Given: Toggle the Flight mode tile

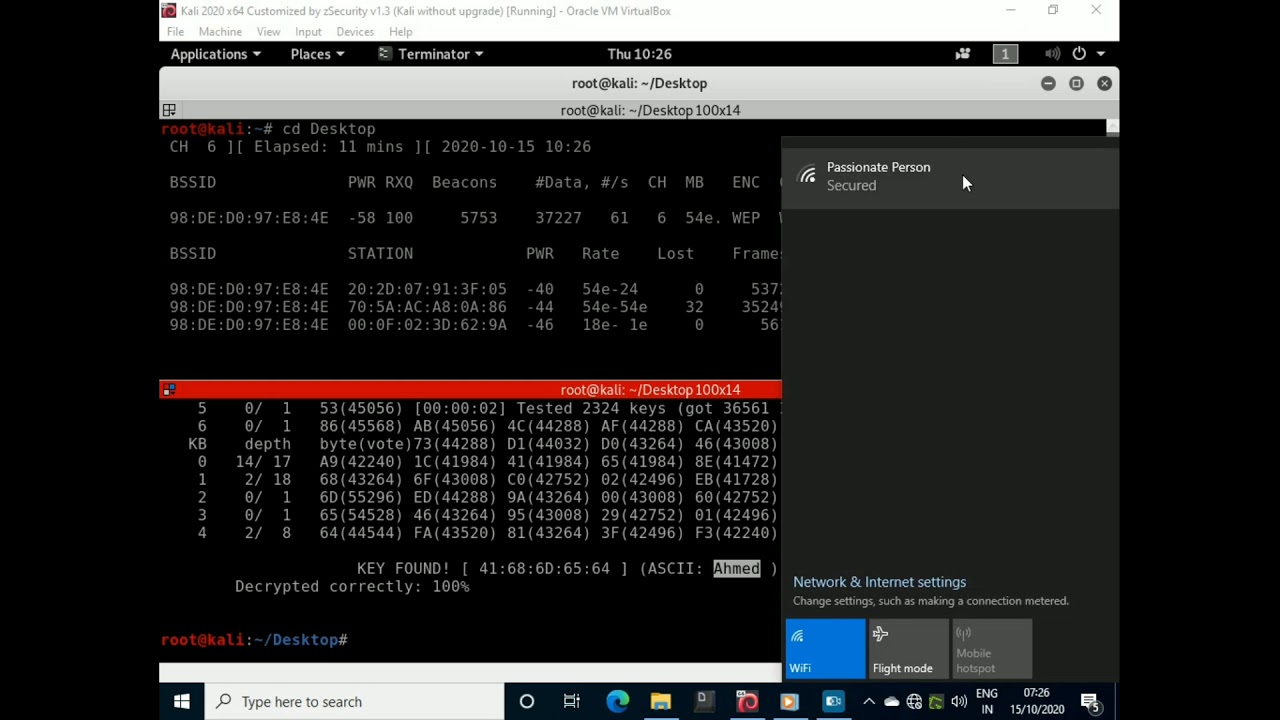Looking at the screenshot, I should [x=908, y=649].
